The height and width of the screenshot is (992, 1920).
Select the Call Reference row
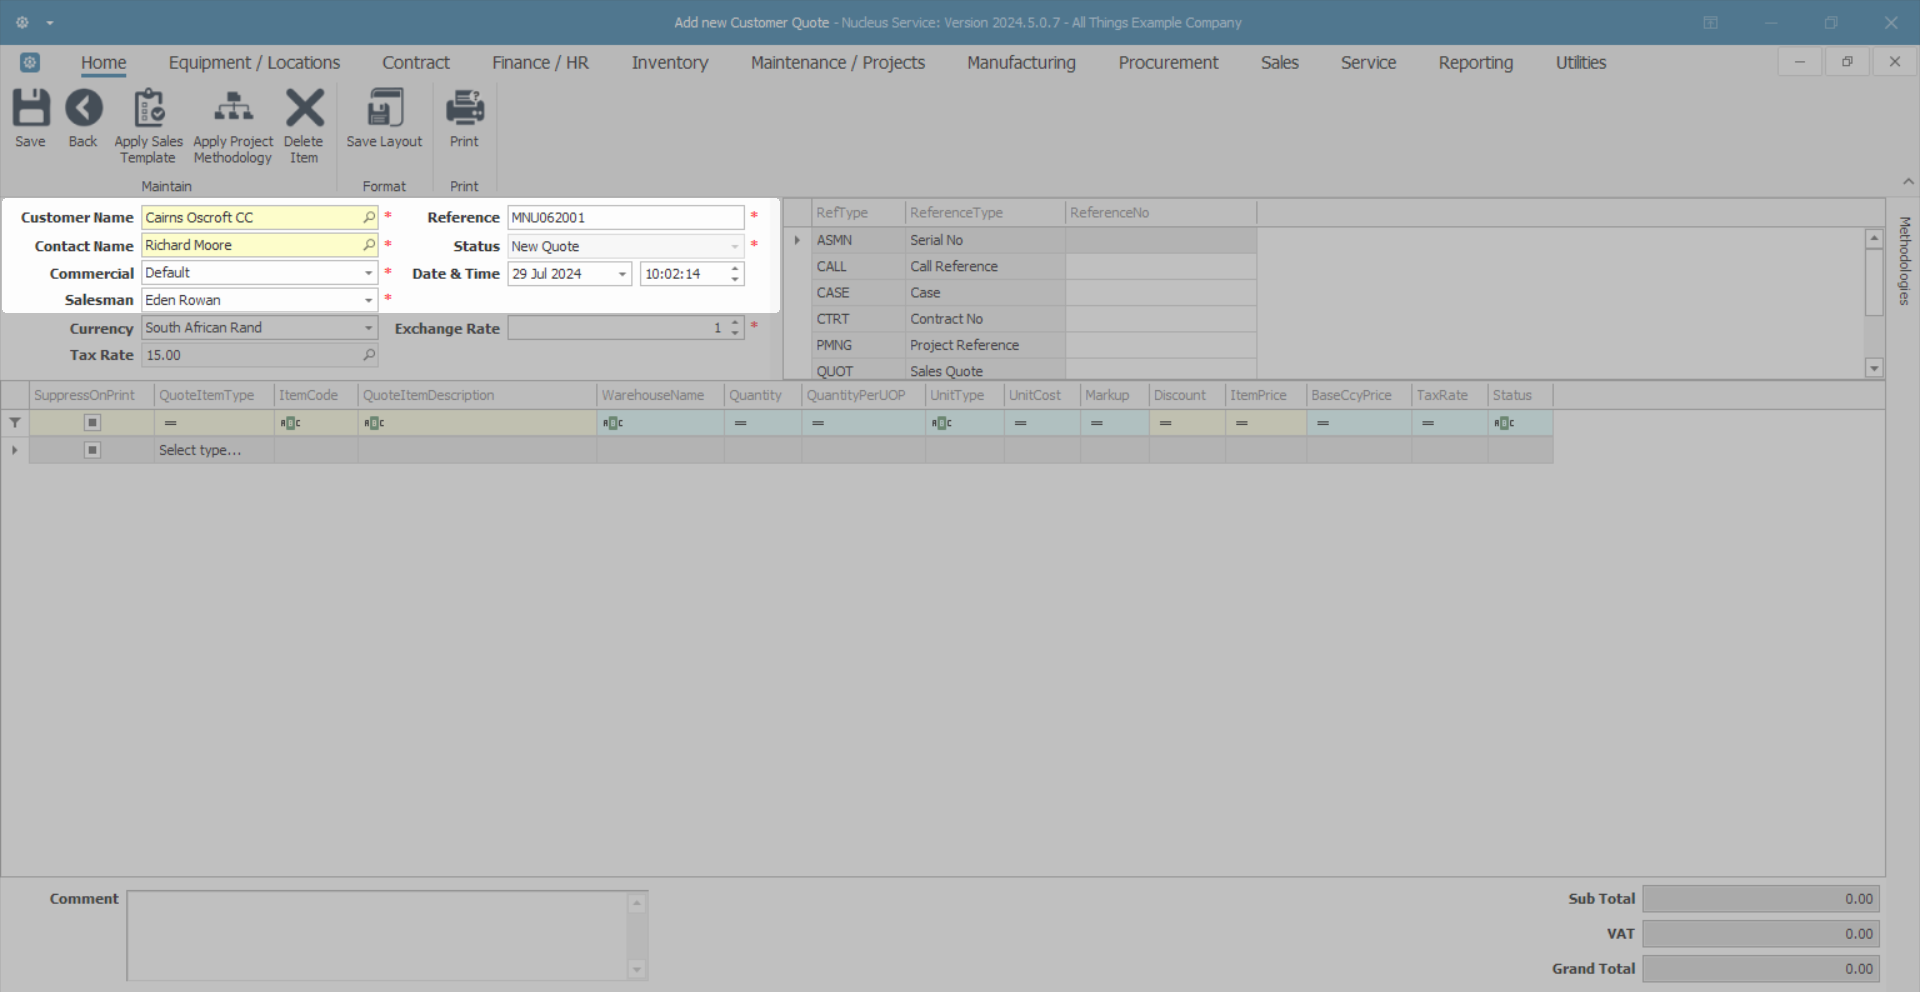(1034, 266)
